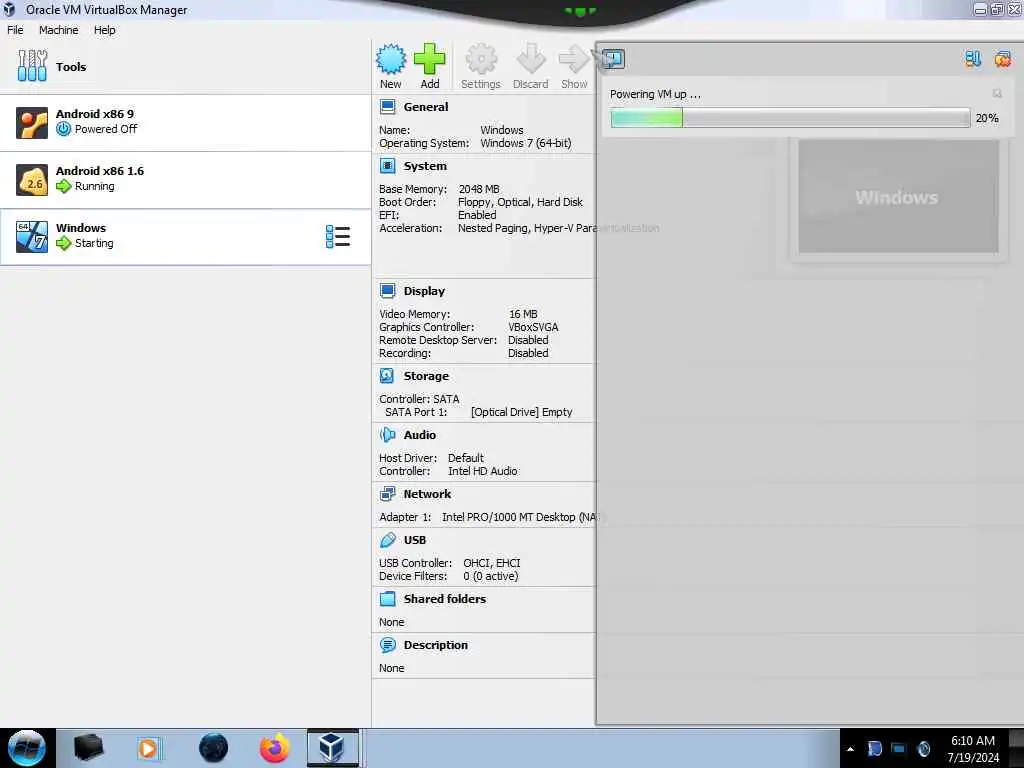
Task: Open the media player taskbar icon
Action: pyautogui.click(x=148, y=748)
